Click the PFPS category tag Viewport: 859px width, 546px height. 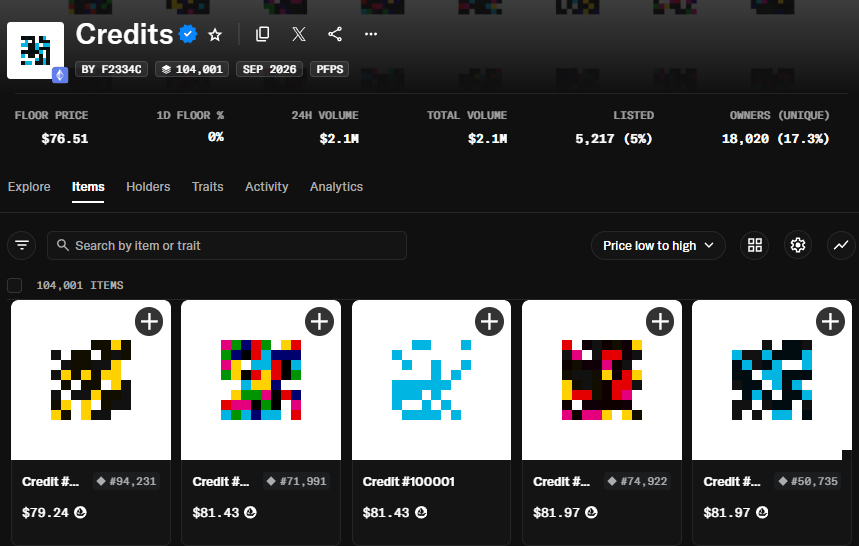(x=330, y=69)
